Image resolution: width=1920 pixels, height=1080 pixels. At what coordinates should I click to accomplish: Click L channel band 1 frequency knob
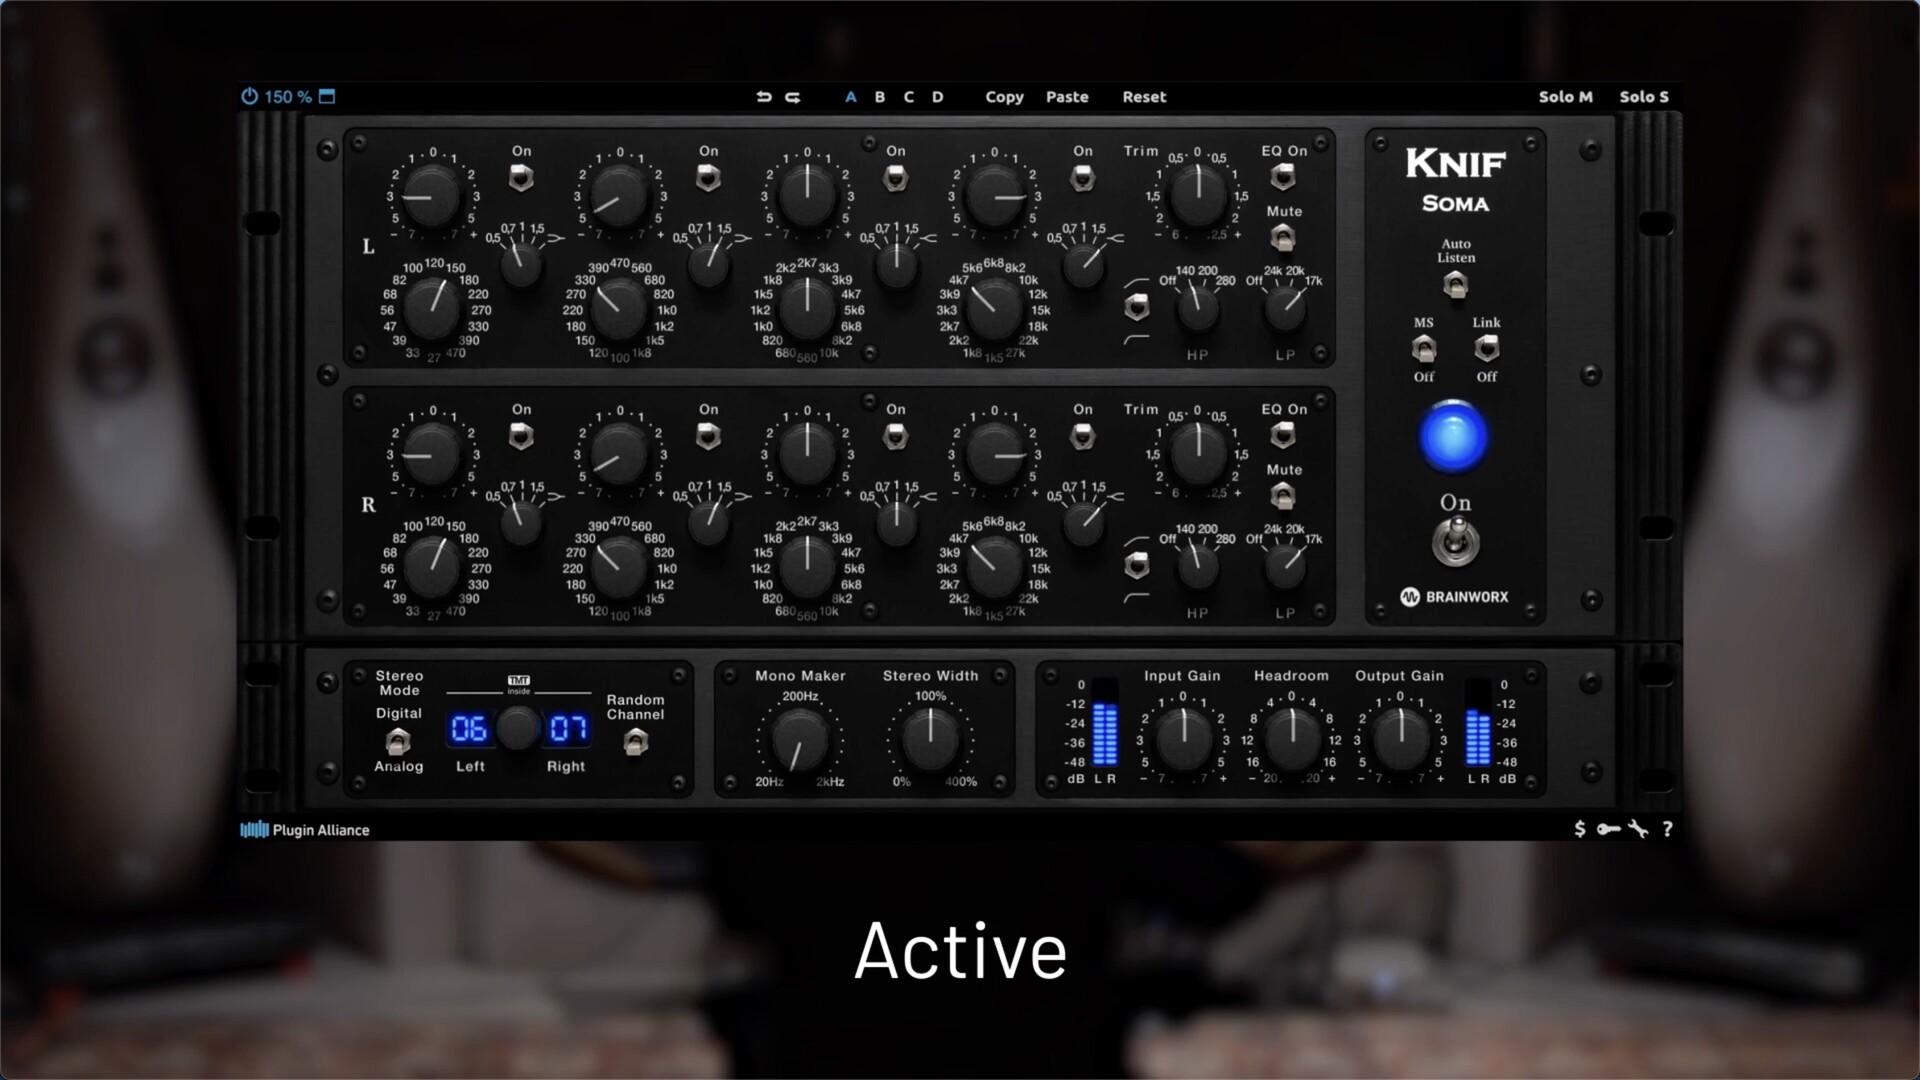(x=432, y=308)
